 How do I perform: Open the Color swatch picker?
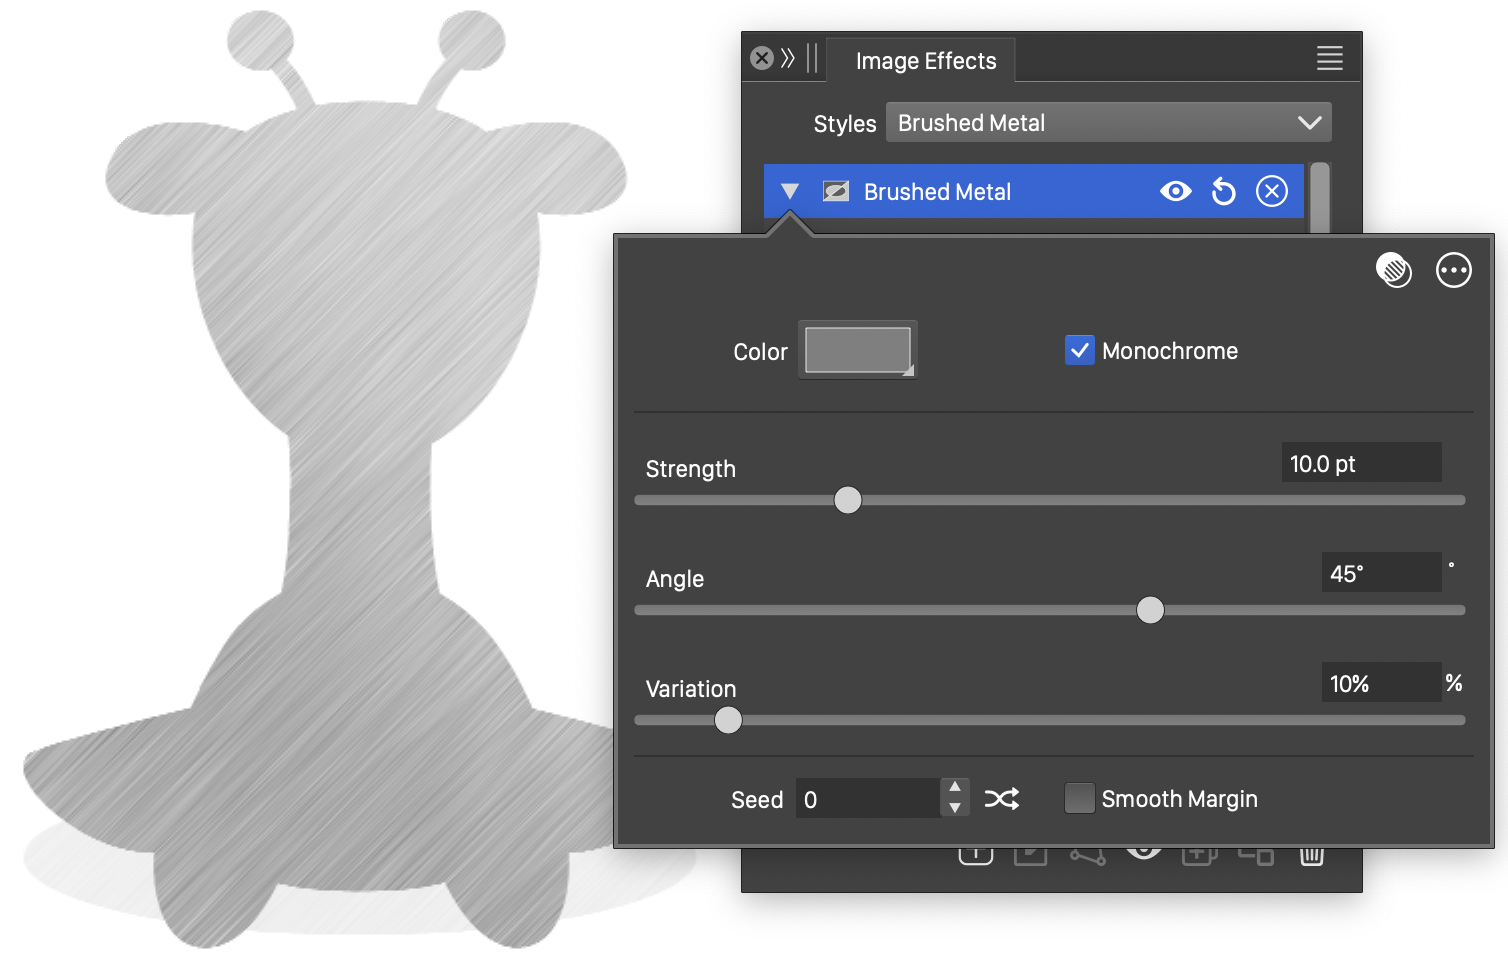857,350
